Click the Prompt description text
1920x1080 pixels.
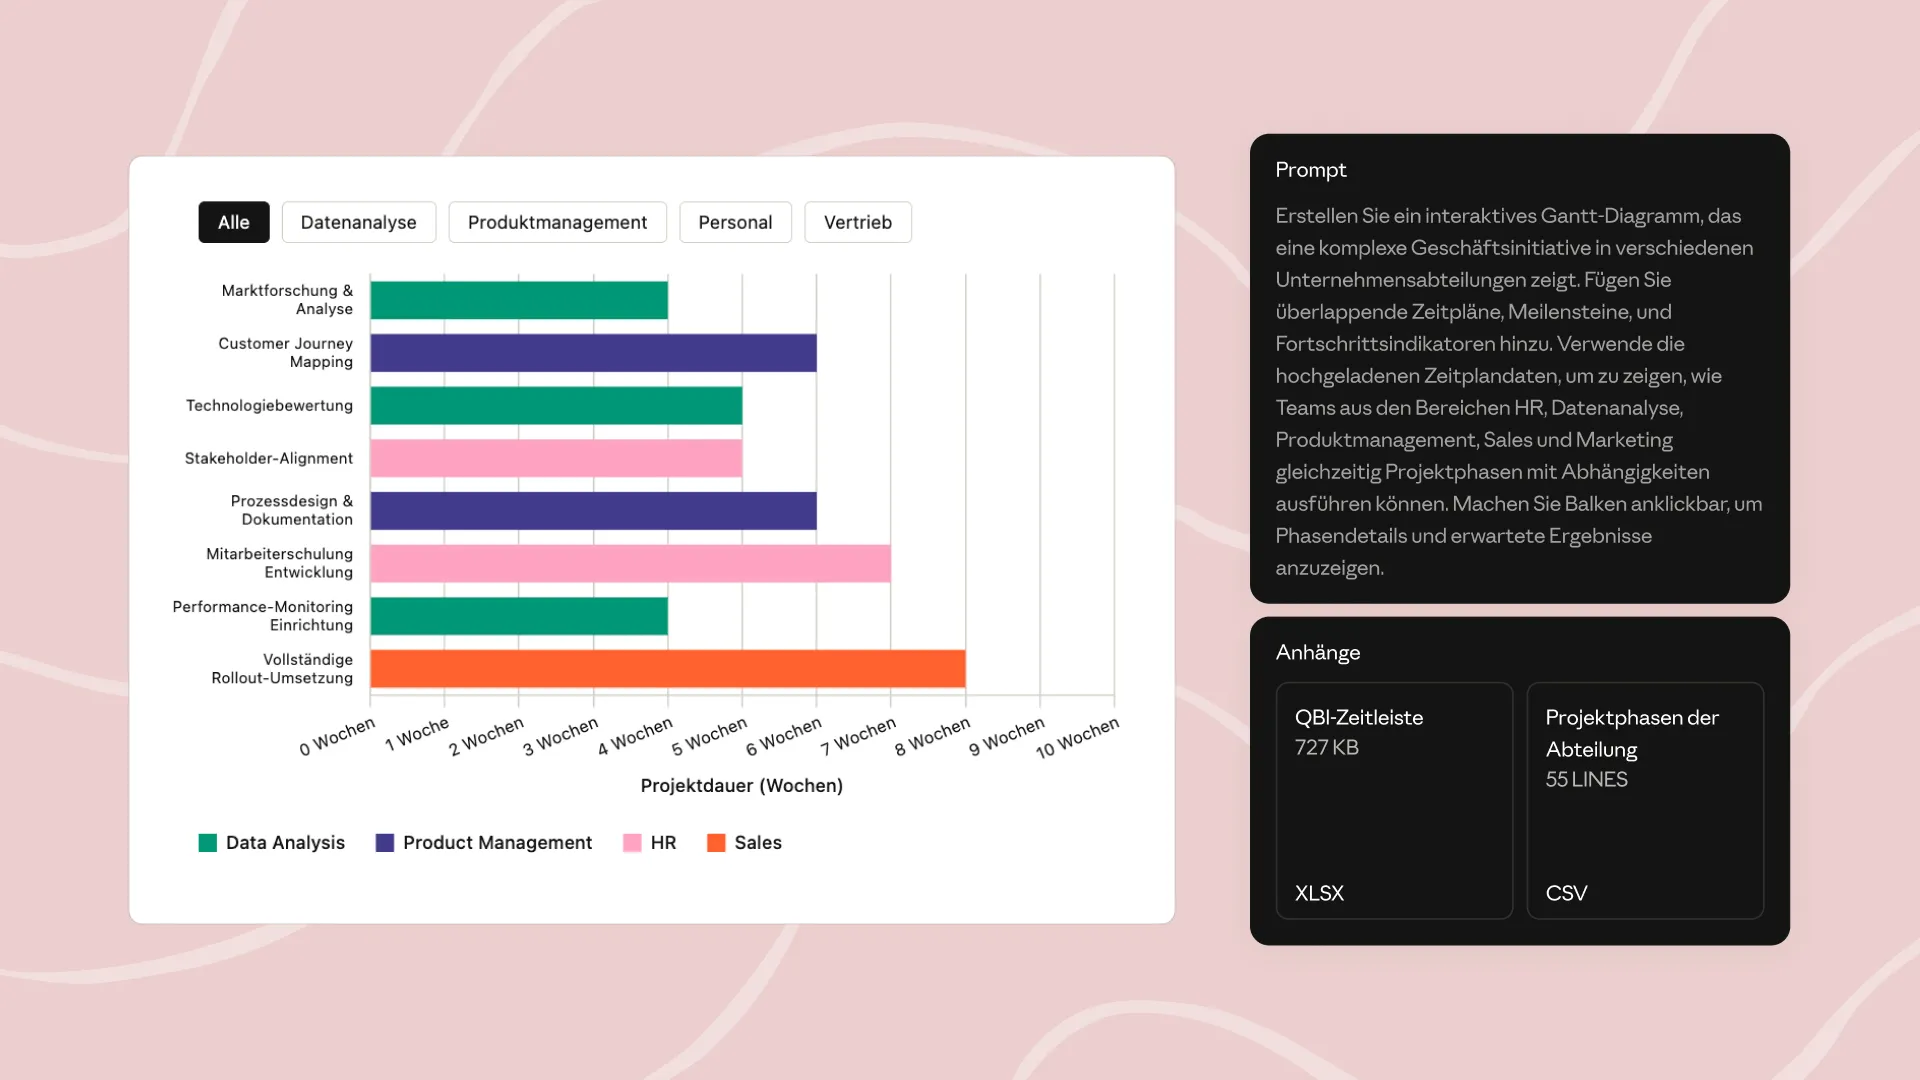tap(1518, 391)
